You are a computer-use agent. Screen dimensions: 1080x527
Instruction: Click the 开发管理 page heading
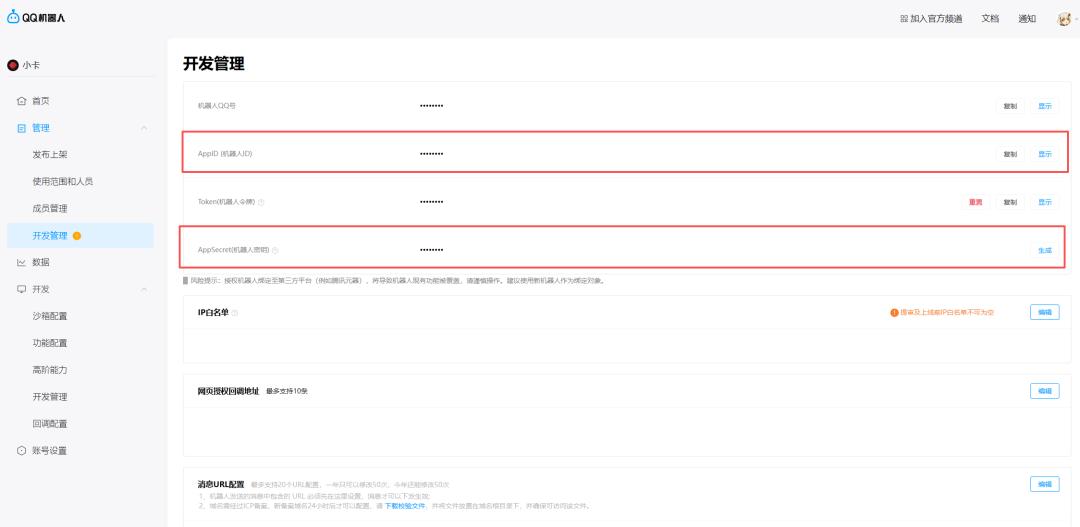click(x=214, y=64)
